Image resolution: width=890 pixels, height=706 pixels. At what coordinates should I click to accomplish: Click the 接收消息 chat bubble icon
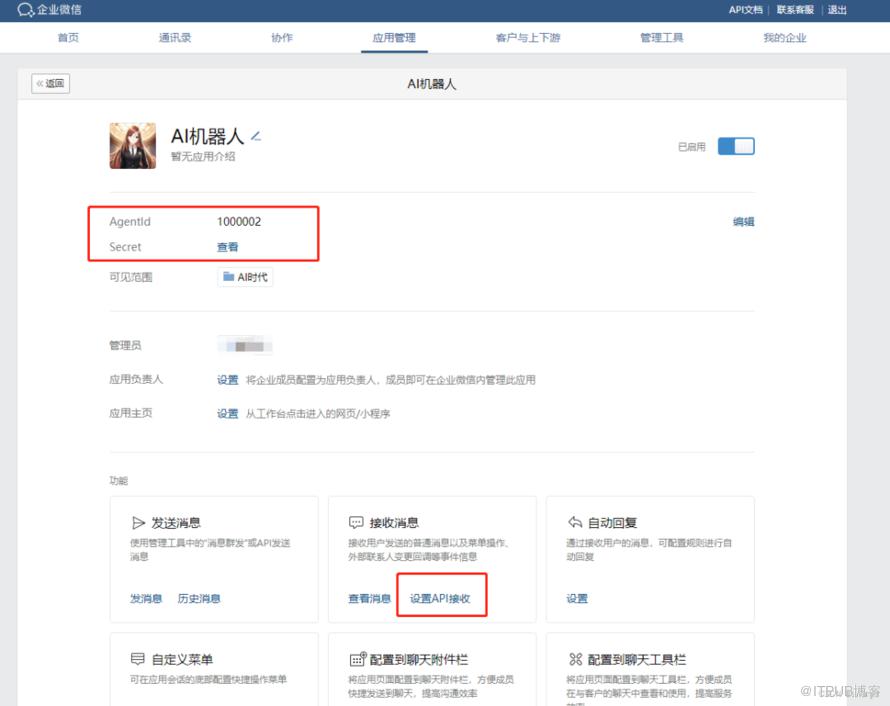point(356,523)
